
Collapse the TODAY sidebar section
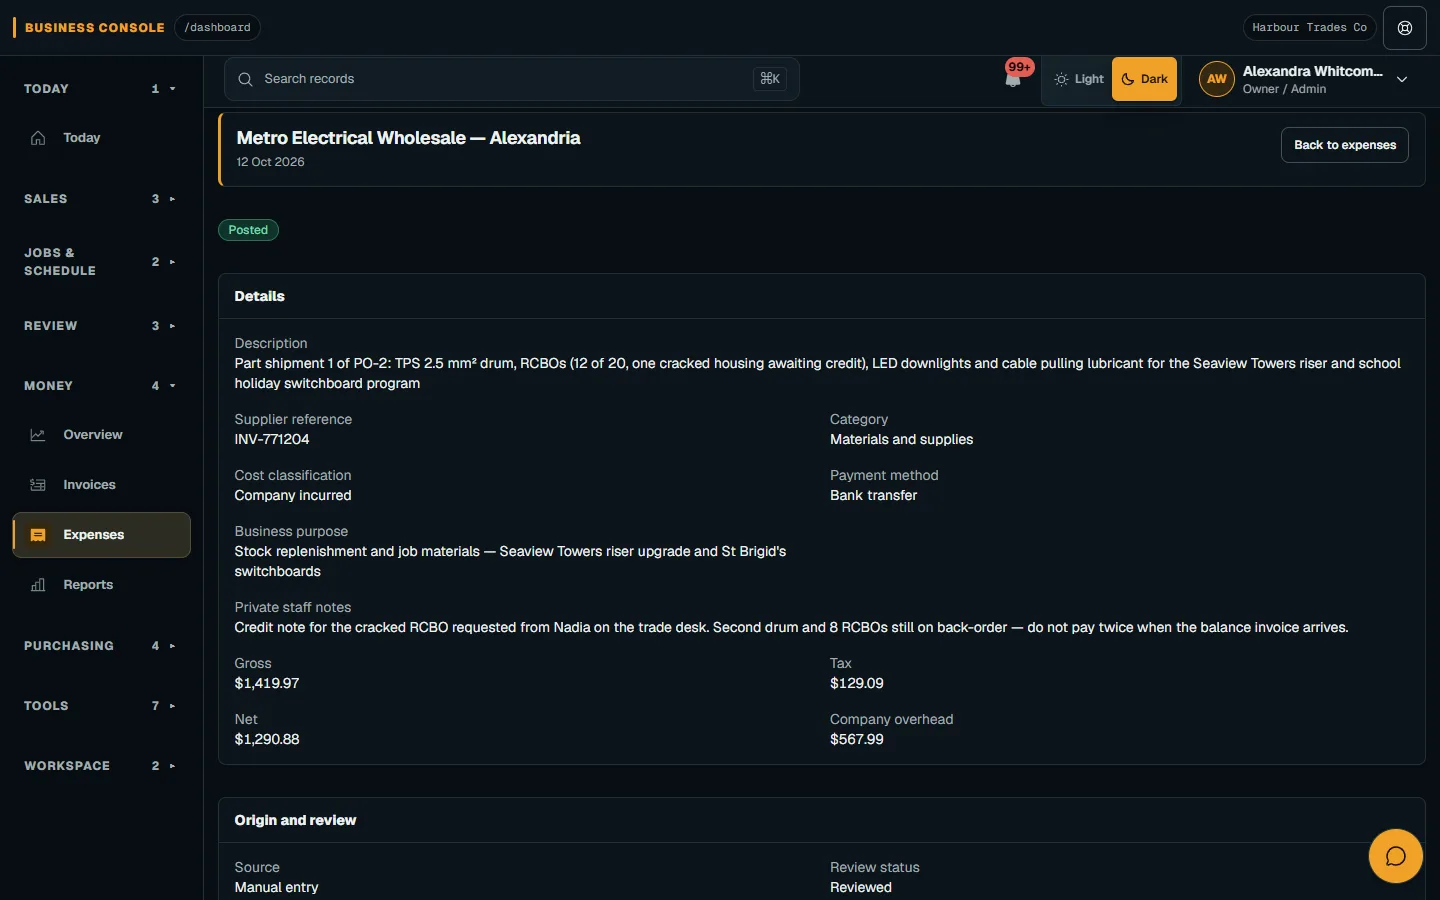(x=100, y=89)
